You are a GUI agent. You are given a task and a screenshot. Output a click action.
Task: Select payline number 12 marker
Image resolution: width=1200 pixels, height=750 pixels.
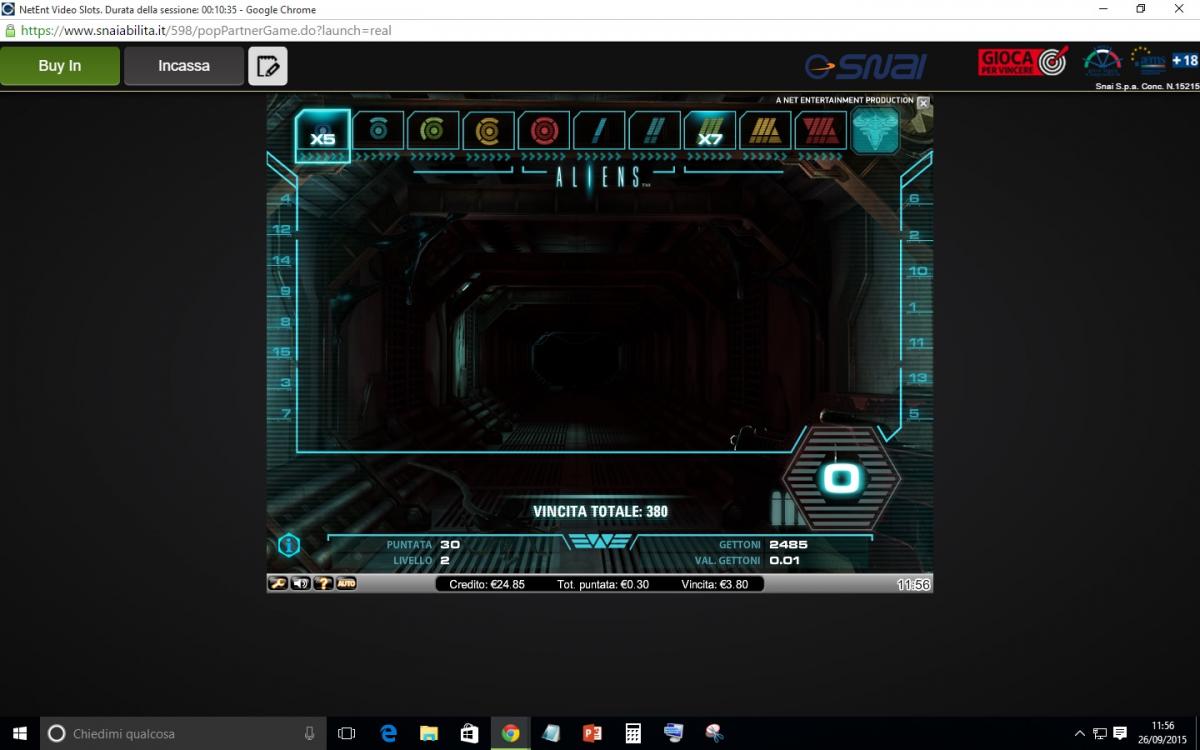click(x=281, y=229)
